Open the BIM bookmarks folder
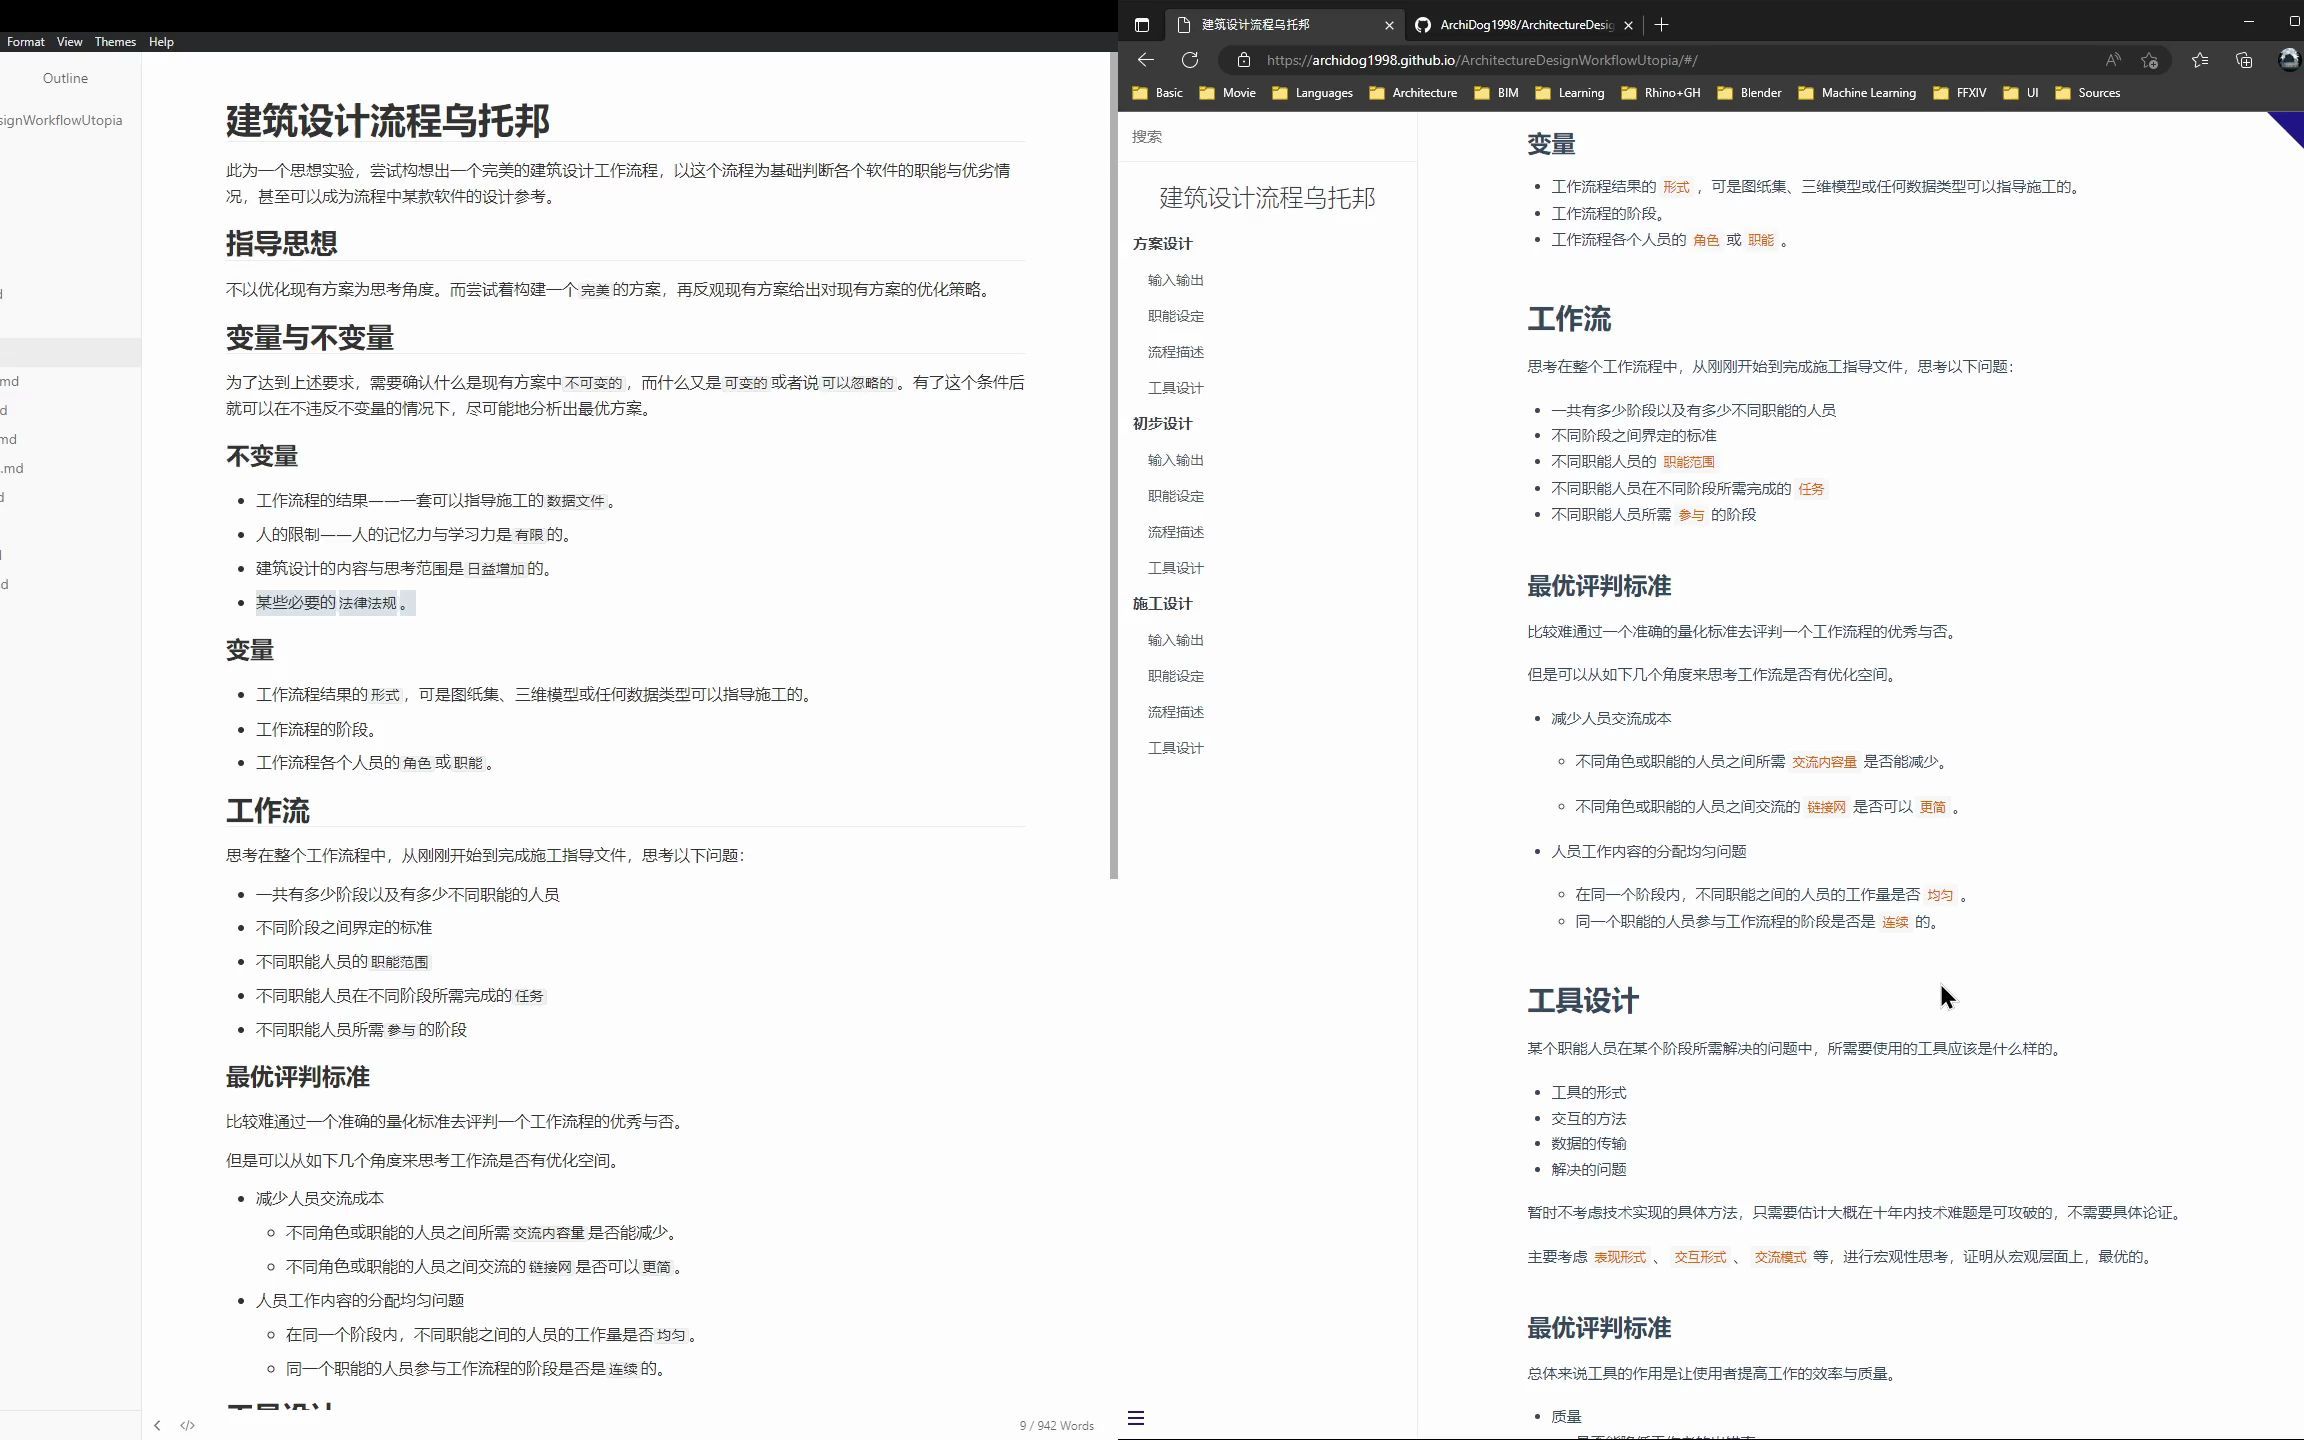This screenshot has height=1440, width=2304. point(1497,93)
